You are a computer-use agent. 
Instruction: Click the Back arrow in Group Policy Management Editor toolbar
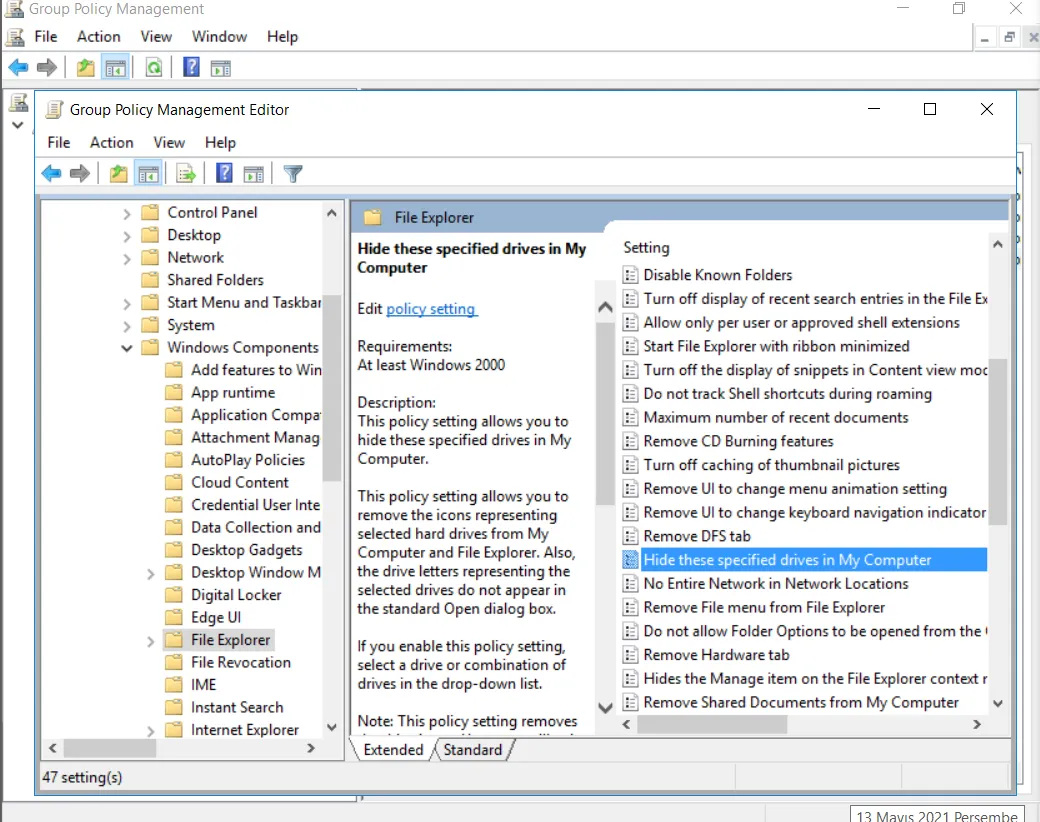(51, 174)
